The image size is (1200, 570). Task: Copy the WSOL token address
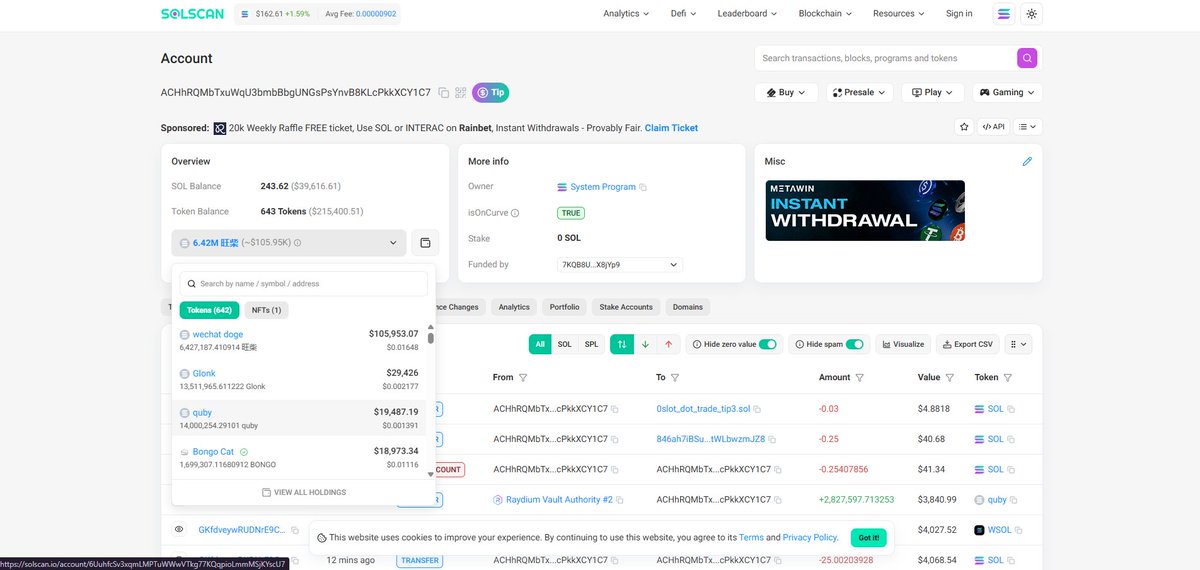pos(1021,530)
